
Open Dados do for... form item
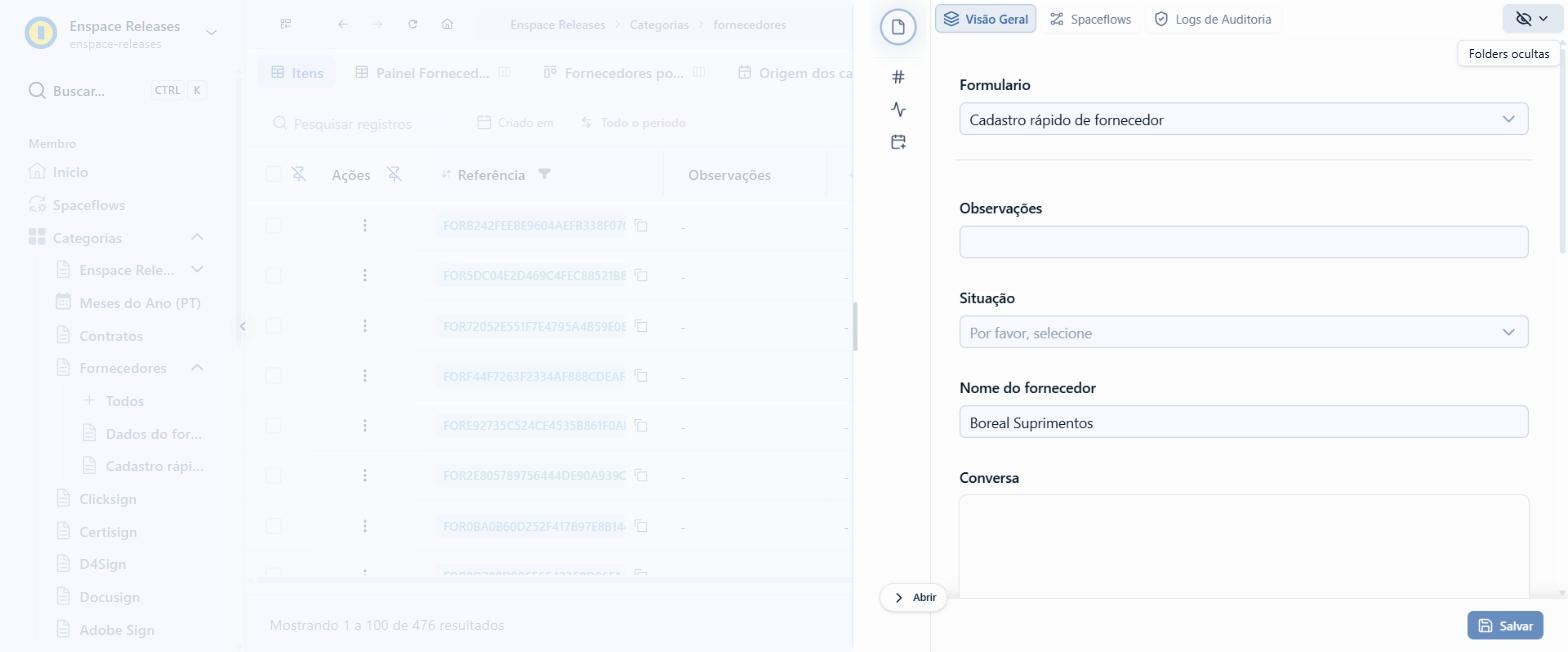pos(141,433)
